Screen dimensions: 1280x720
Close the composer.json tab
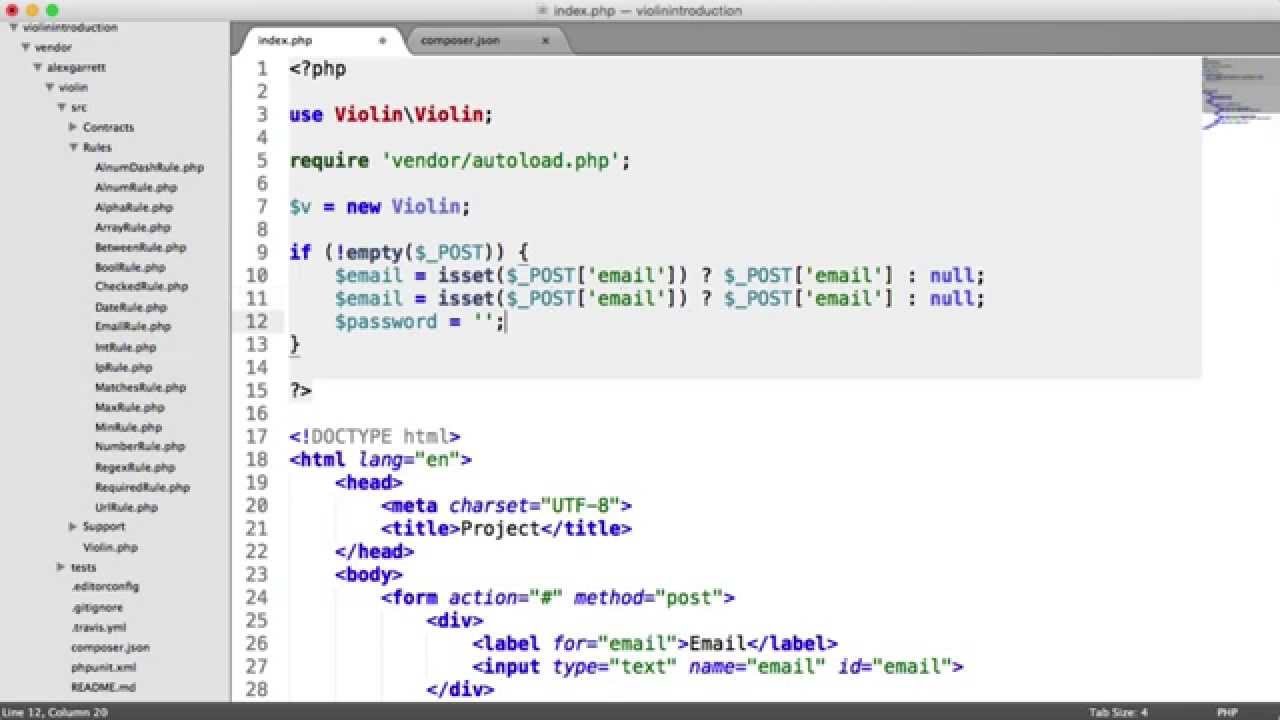click(545, 41)
